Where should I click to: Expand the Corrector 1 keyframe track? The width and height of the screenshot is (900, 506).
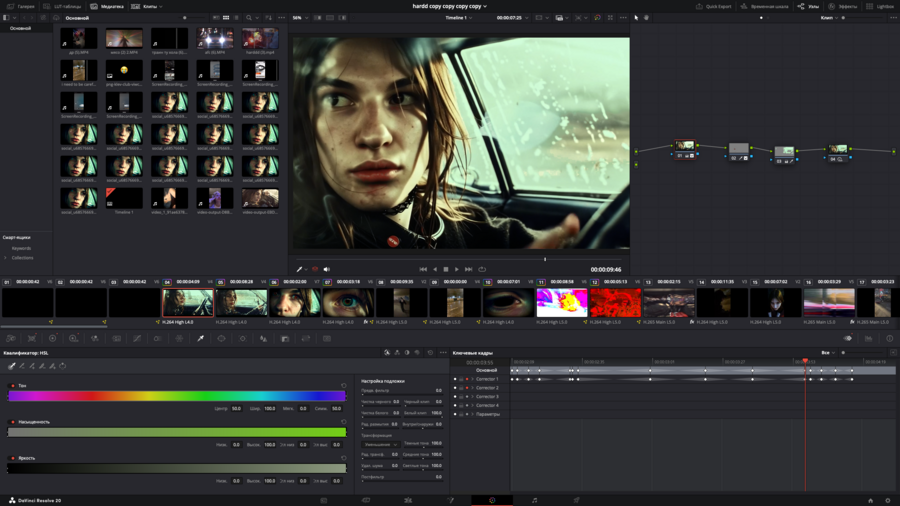tap(472, 379)
